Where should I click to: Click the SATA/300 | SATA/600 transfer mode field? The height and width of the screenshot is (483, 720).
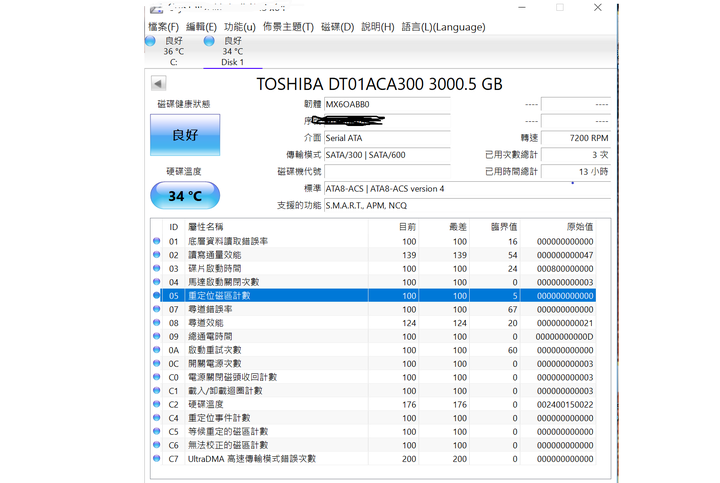pos(387,155)
